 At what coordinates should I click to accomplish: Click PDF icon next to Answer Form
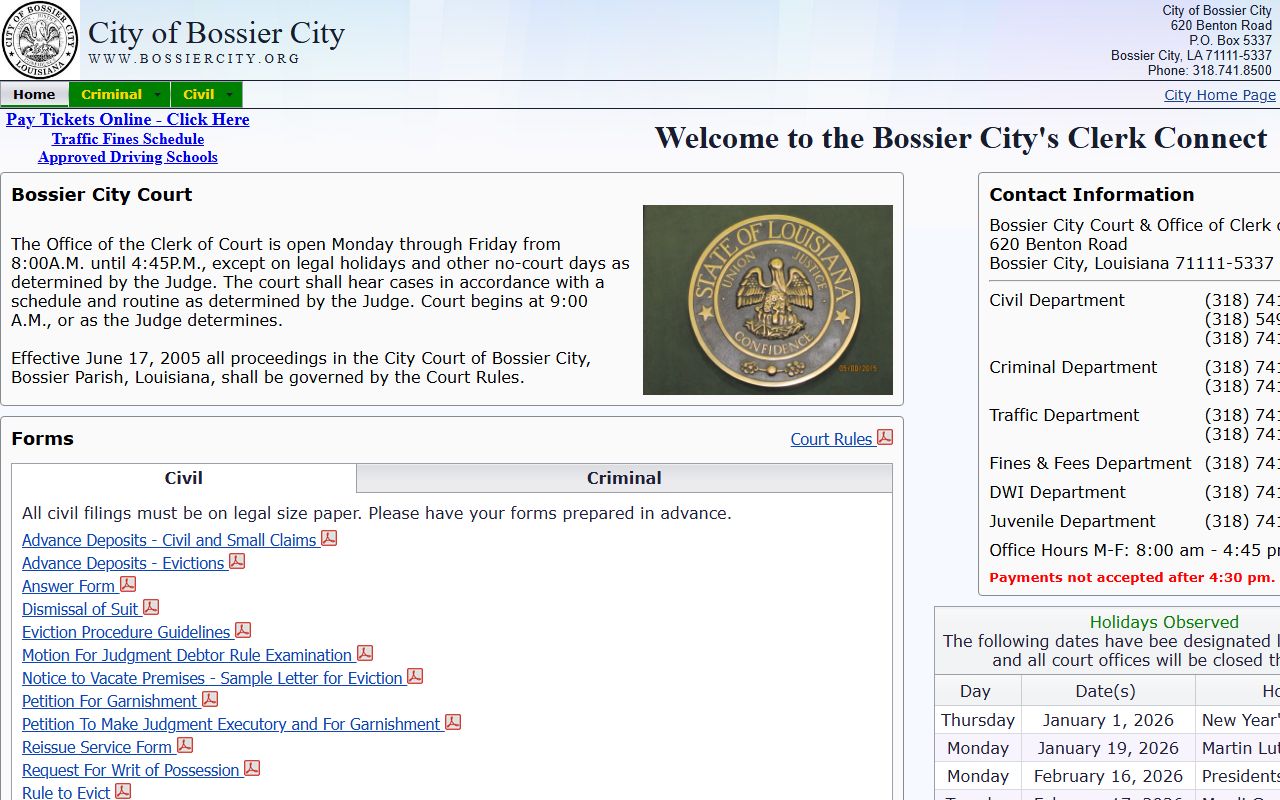point(128,584)
